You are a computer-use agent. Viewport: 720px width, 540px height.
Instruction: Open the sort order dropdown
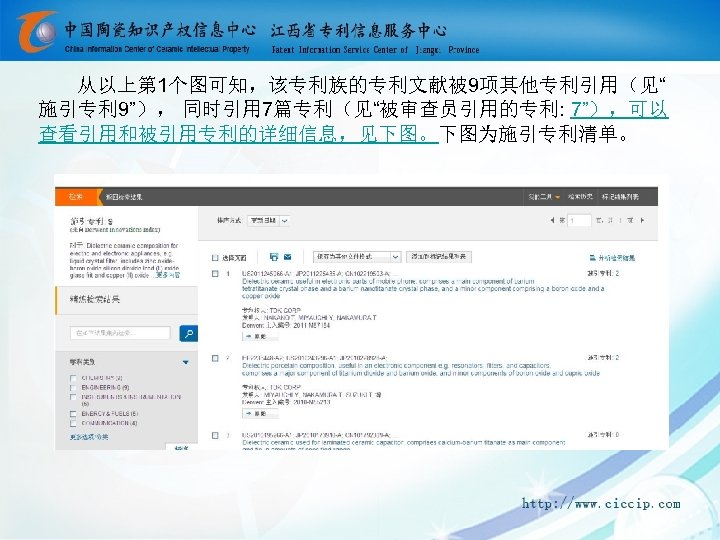tap(269, 221)
